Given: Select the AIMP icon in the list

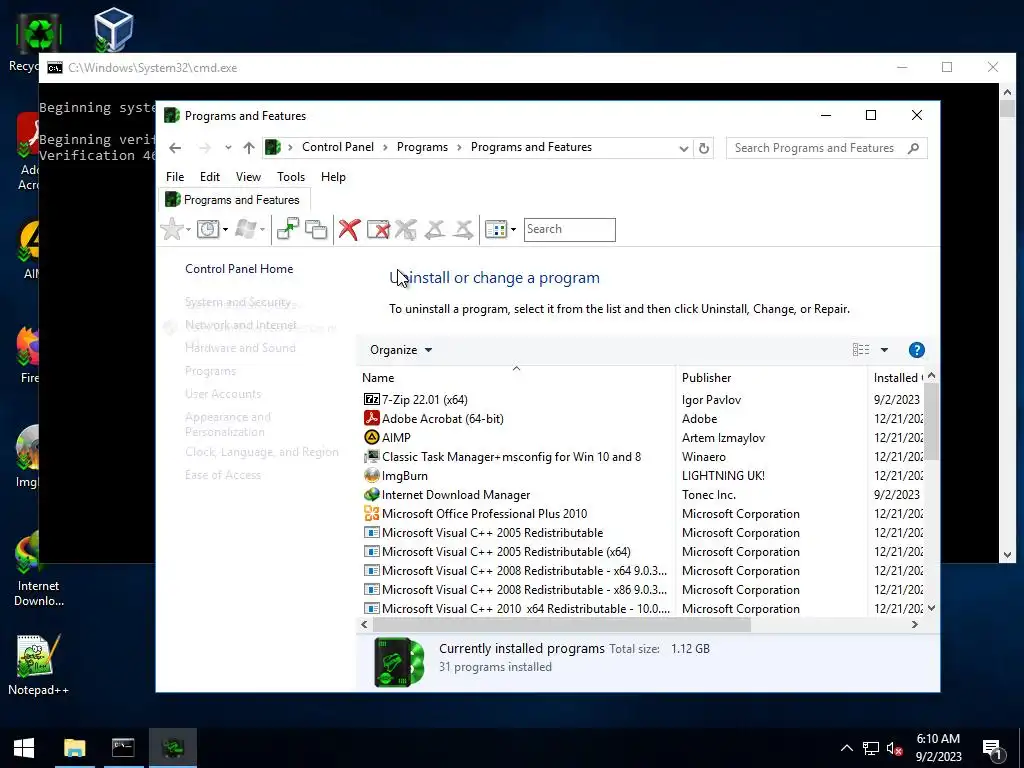Looking at the screenshot, I should coord(372,437).
